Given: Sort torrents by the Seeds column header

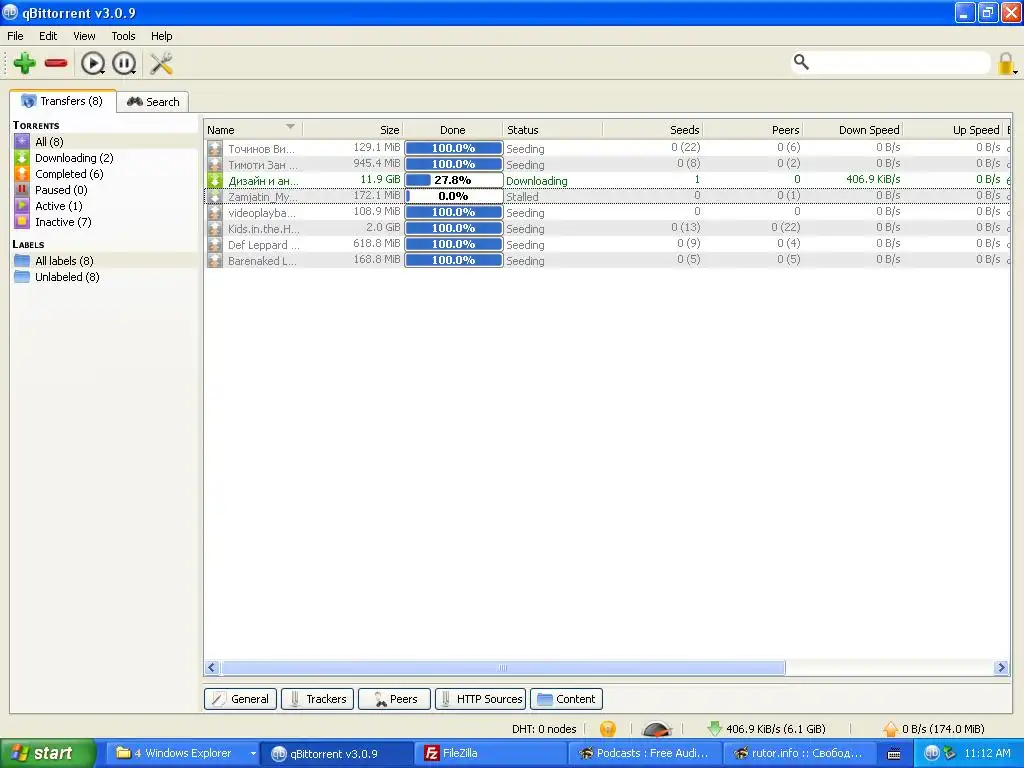Looking at the screenshot, I should tap(652, 129).
